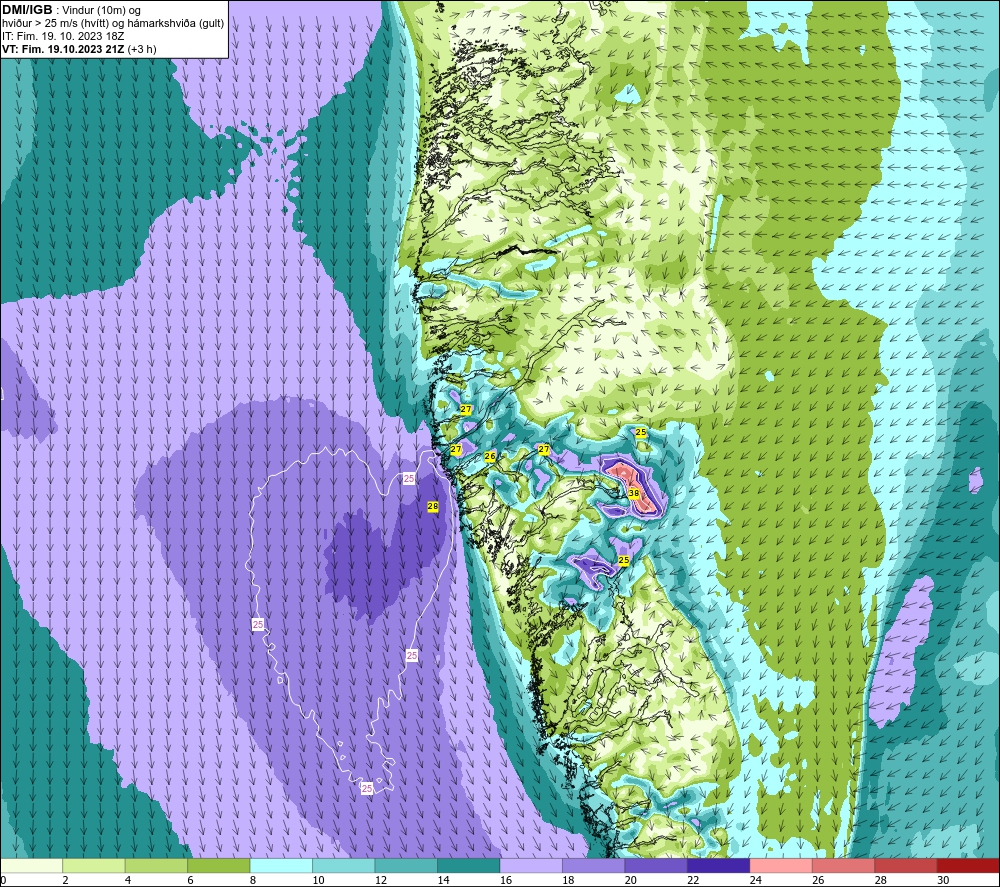Viewport: 1000px width, 887px height.
Task: Select the legend scale number 28
Action: tap(881, 880)
